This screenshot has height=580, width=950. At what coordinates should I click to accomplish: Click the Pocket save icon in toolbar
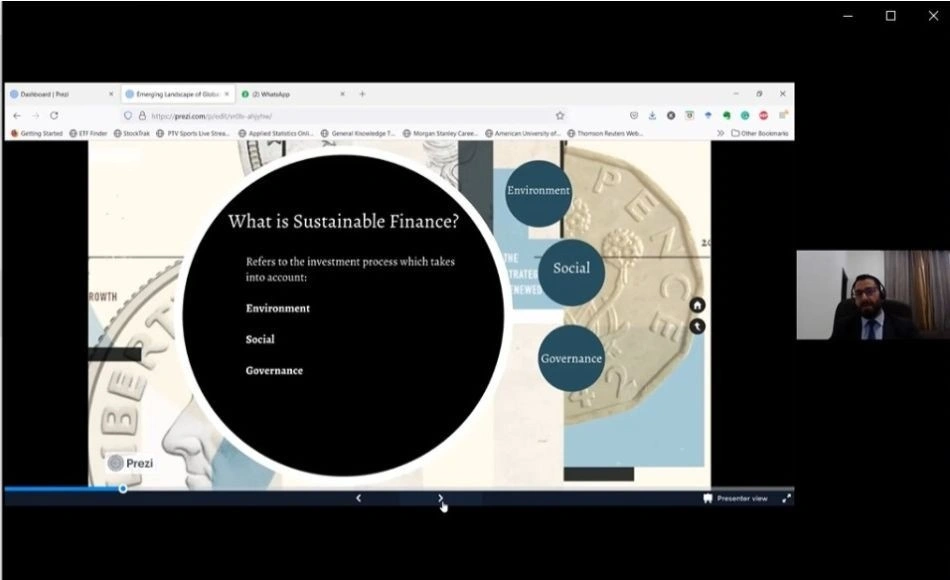[634, 115]
